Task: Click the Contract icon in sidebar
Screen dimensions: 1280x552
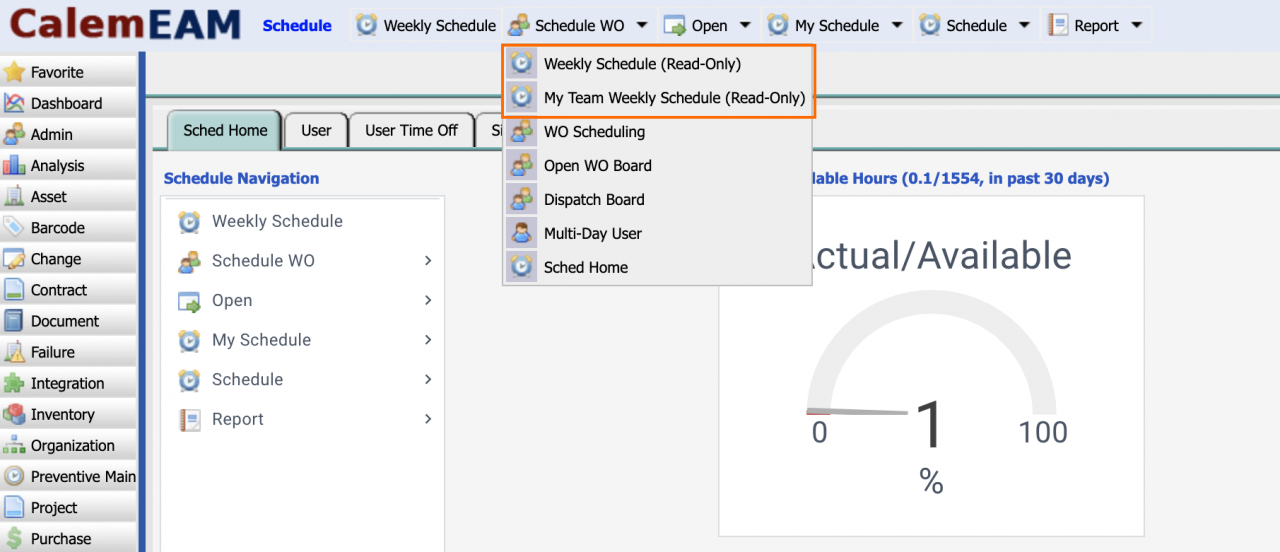Action: 14,290
